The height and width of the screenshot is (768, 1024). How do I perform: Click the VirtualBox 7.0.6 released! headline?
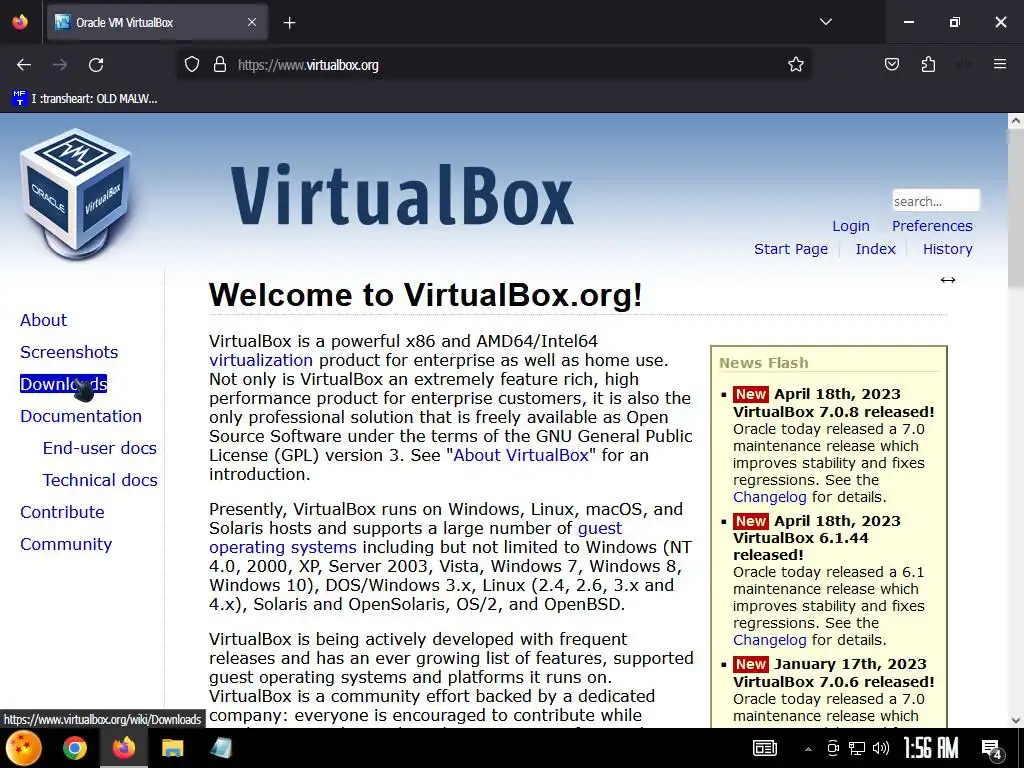(x=833, y=682)
